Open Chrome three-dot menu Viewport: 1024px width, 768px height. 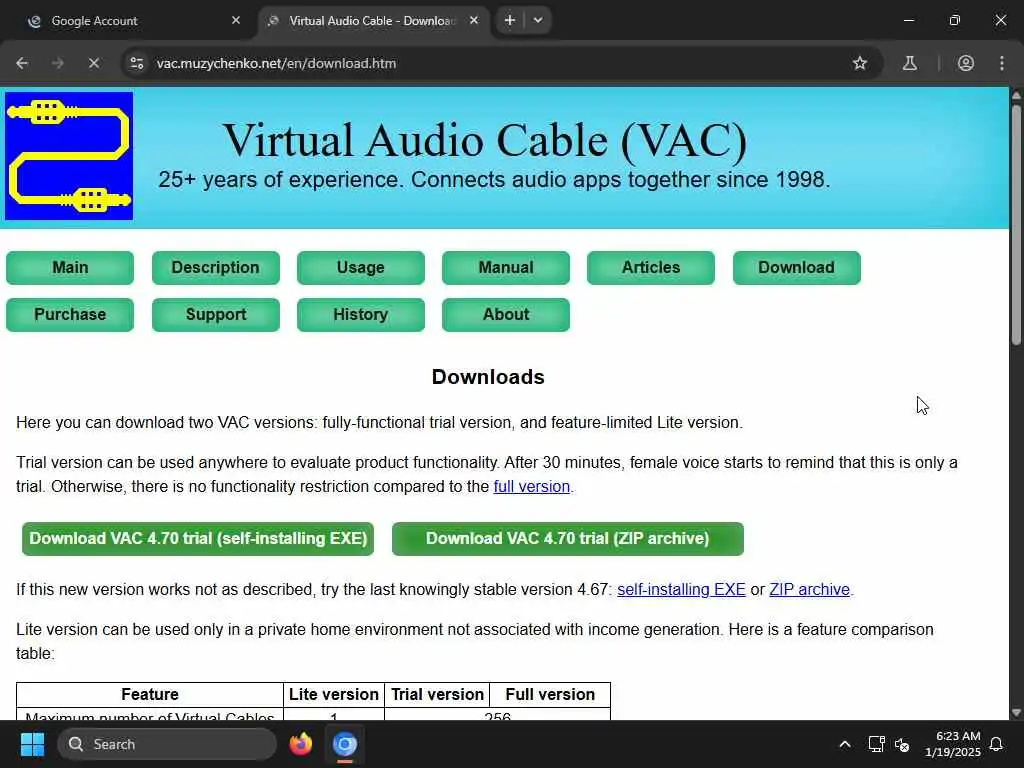point(1002,63)
